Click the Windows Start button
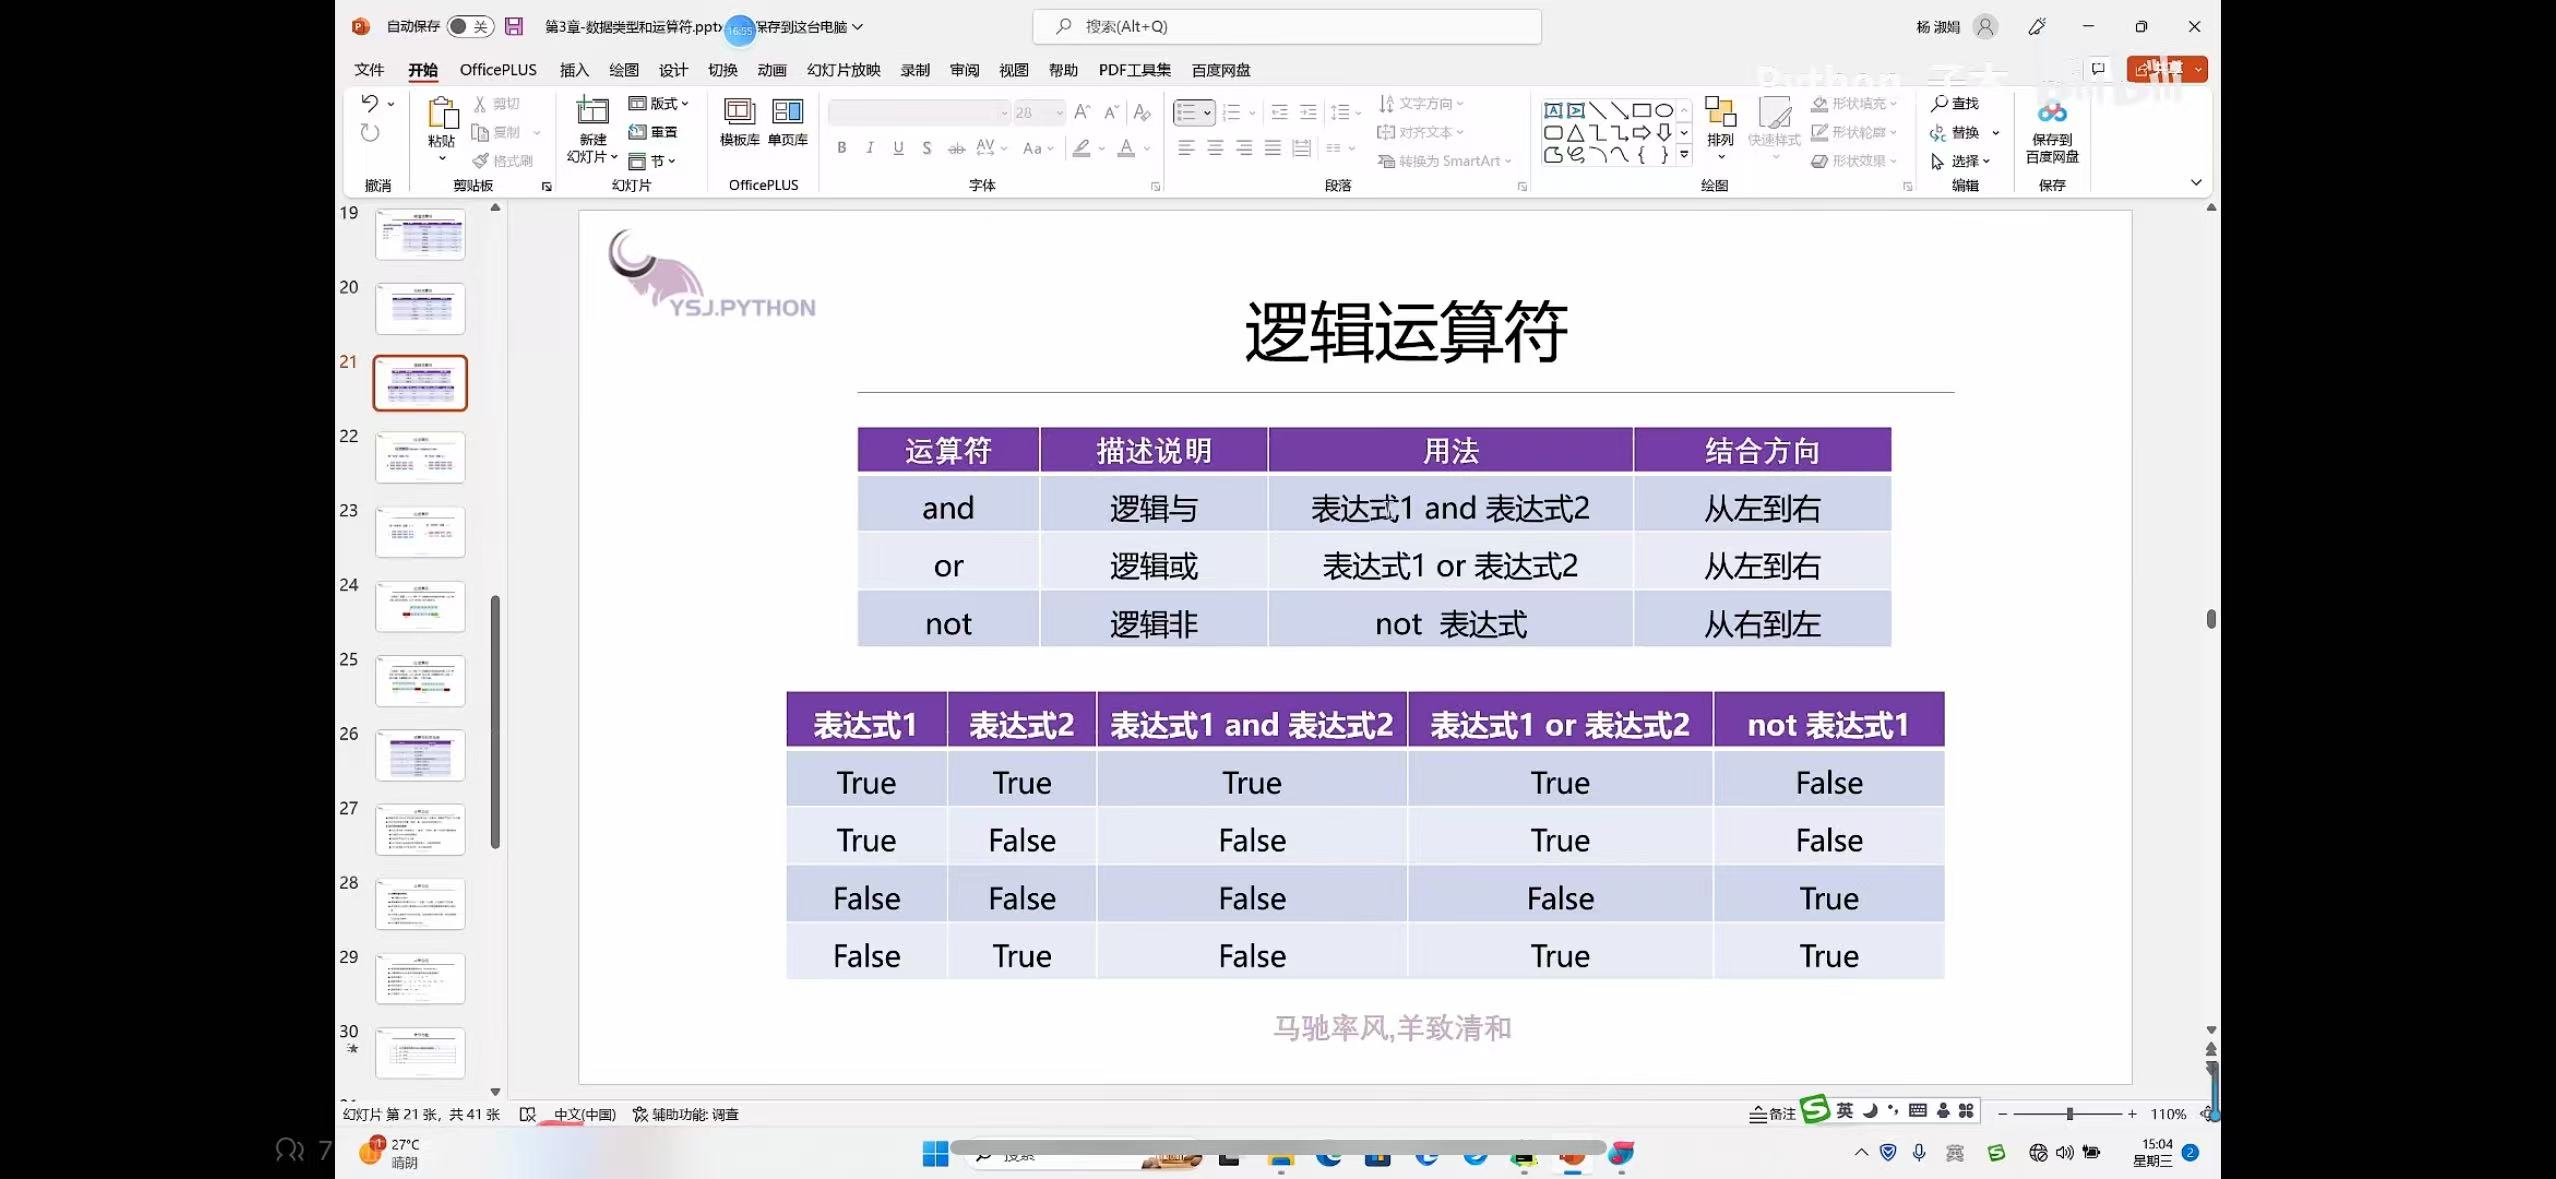The width and height of the screenshot is (2556, 1179). tap(935, 1154)
